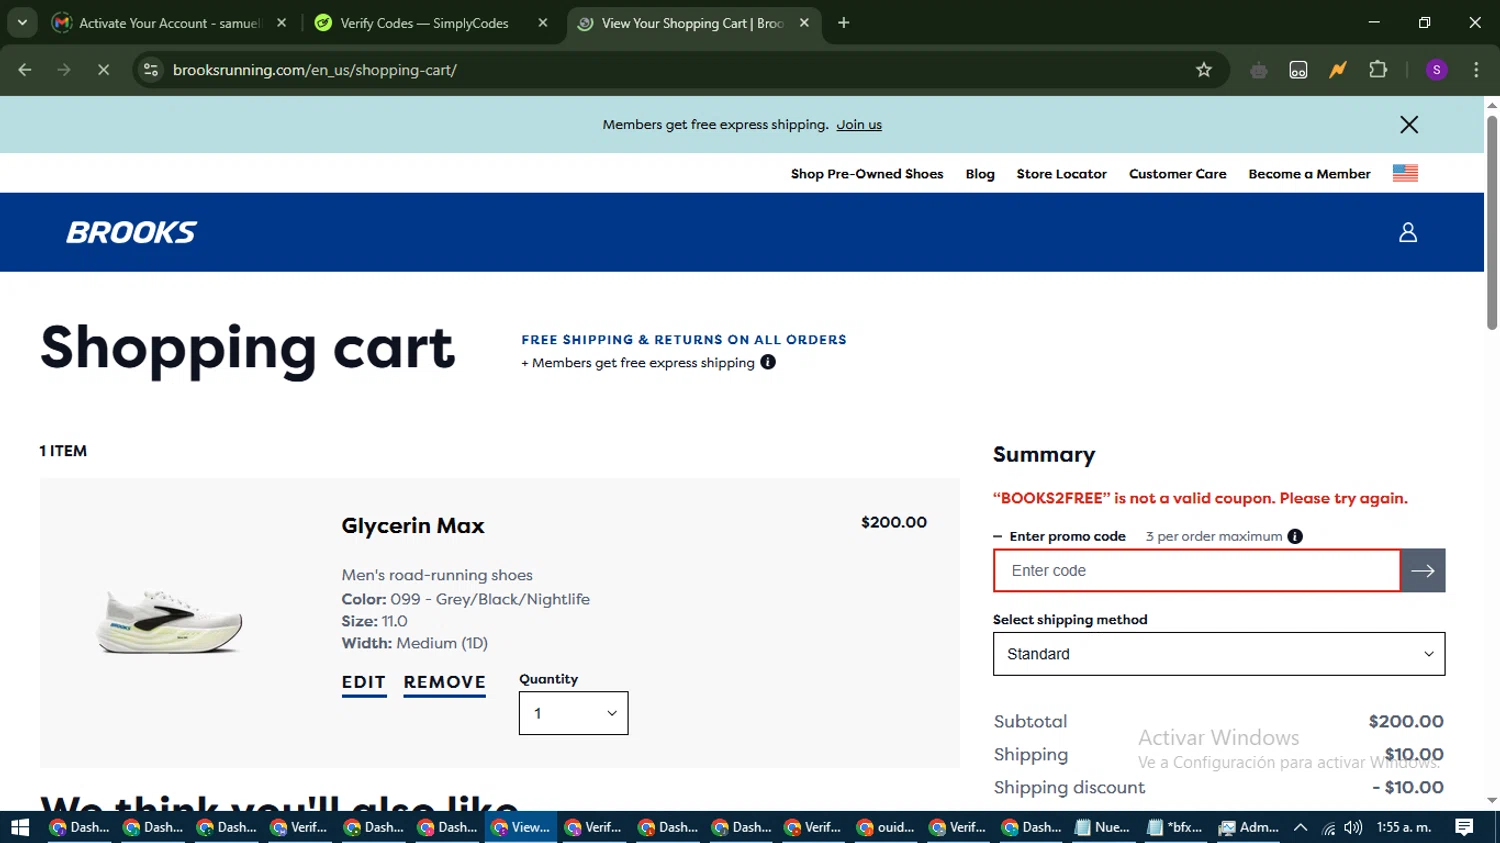Open the account profile icon in Brooks header
Screen dimensions: 1500x843
[x=1408, y=232]
